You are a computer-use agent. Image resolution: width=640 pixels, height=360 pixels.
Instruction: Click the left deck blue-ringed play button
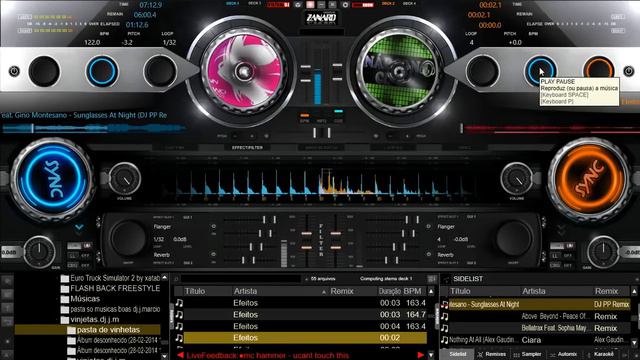102,71
